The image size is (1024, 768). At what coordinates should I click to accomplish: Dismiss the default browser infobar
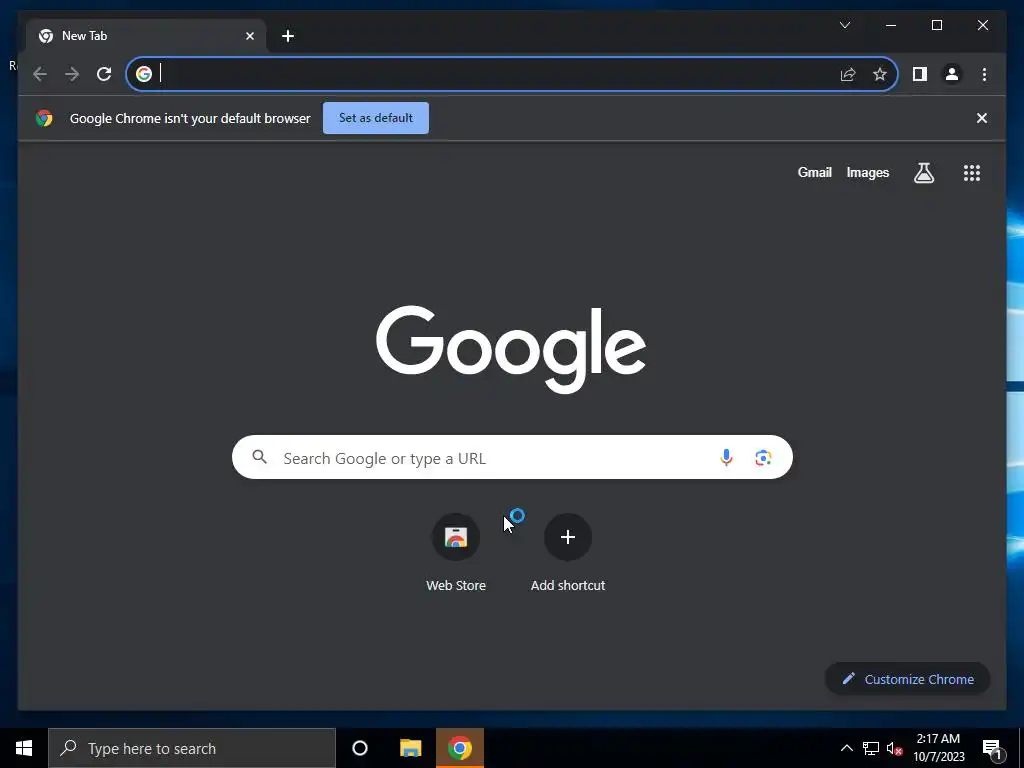click(x=982, y=118)
